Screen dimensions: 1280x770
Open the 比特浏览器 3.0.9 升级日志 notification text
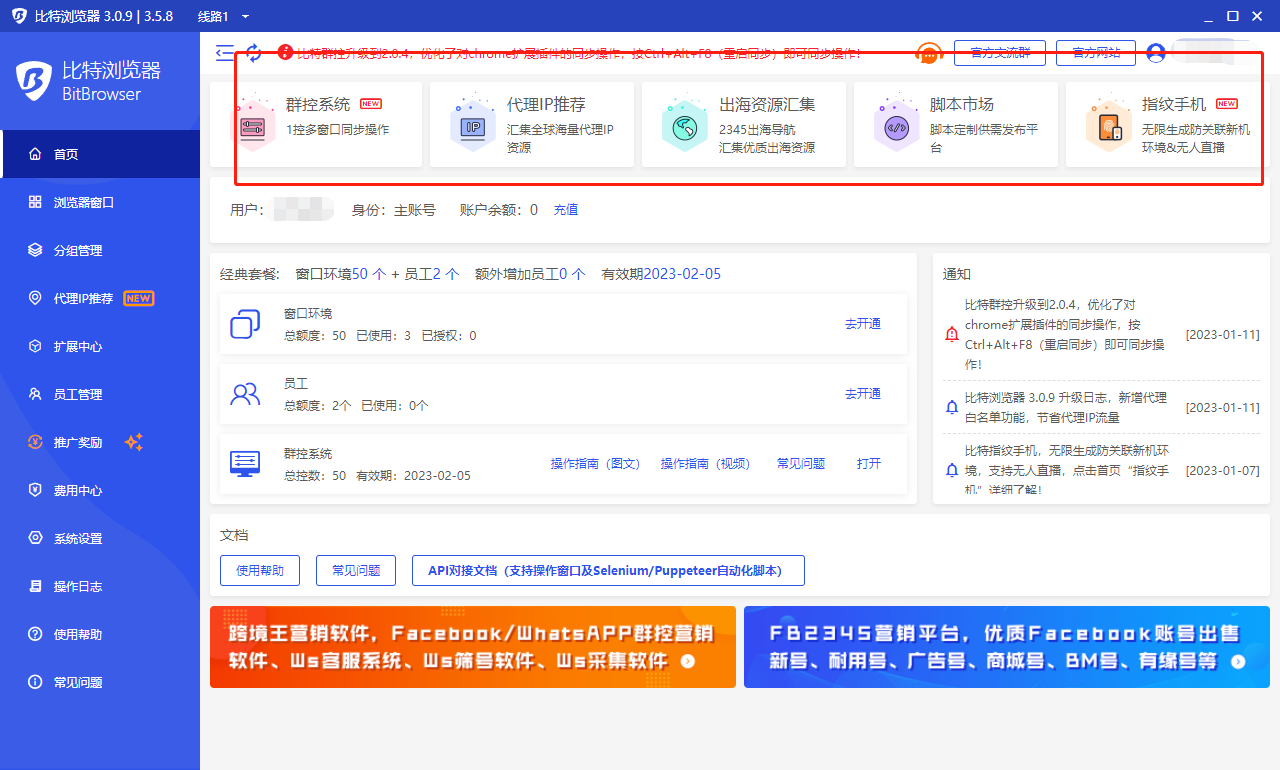tap(1066, 408)
